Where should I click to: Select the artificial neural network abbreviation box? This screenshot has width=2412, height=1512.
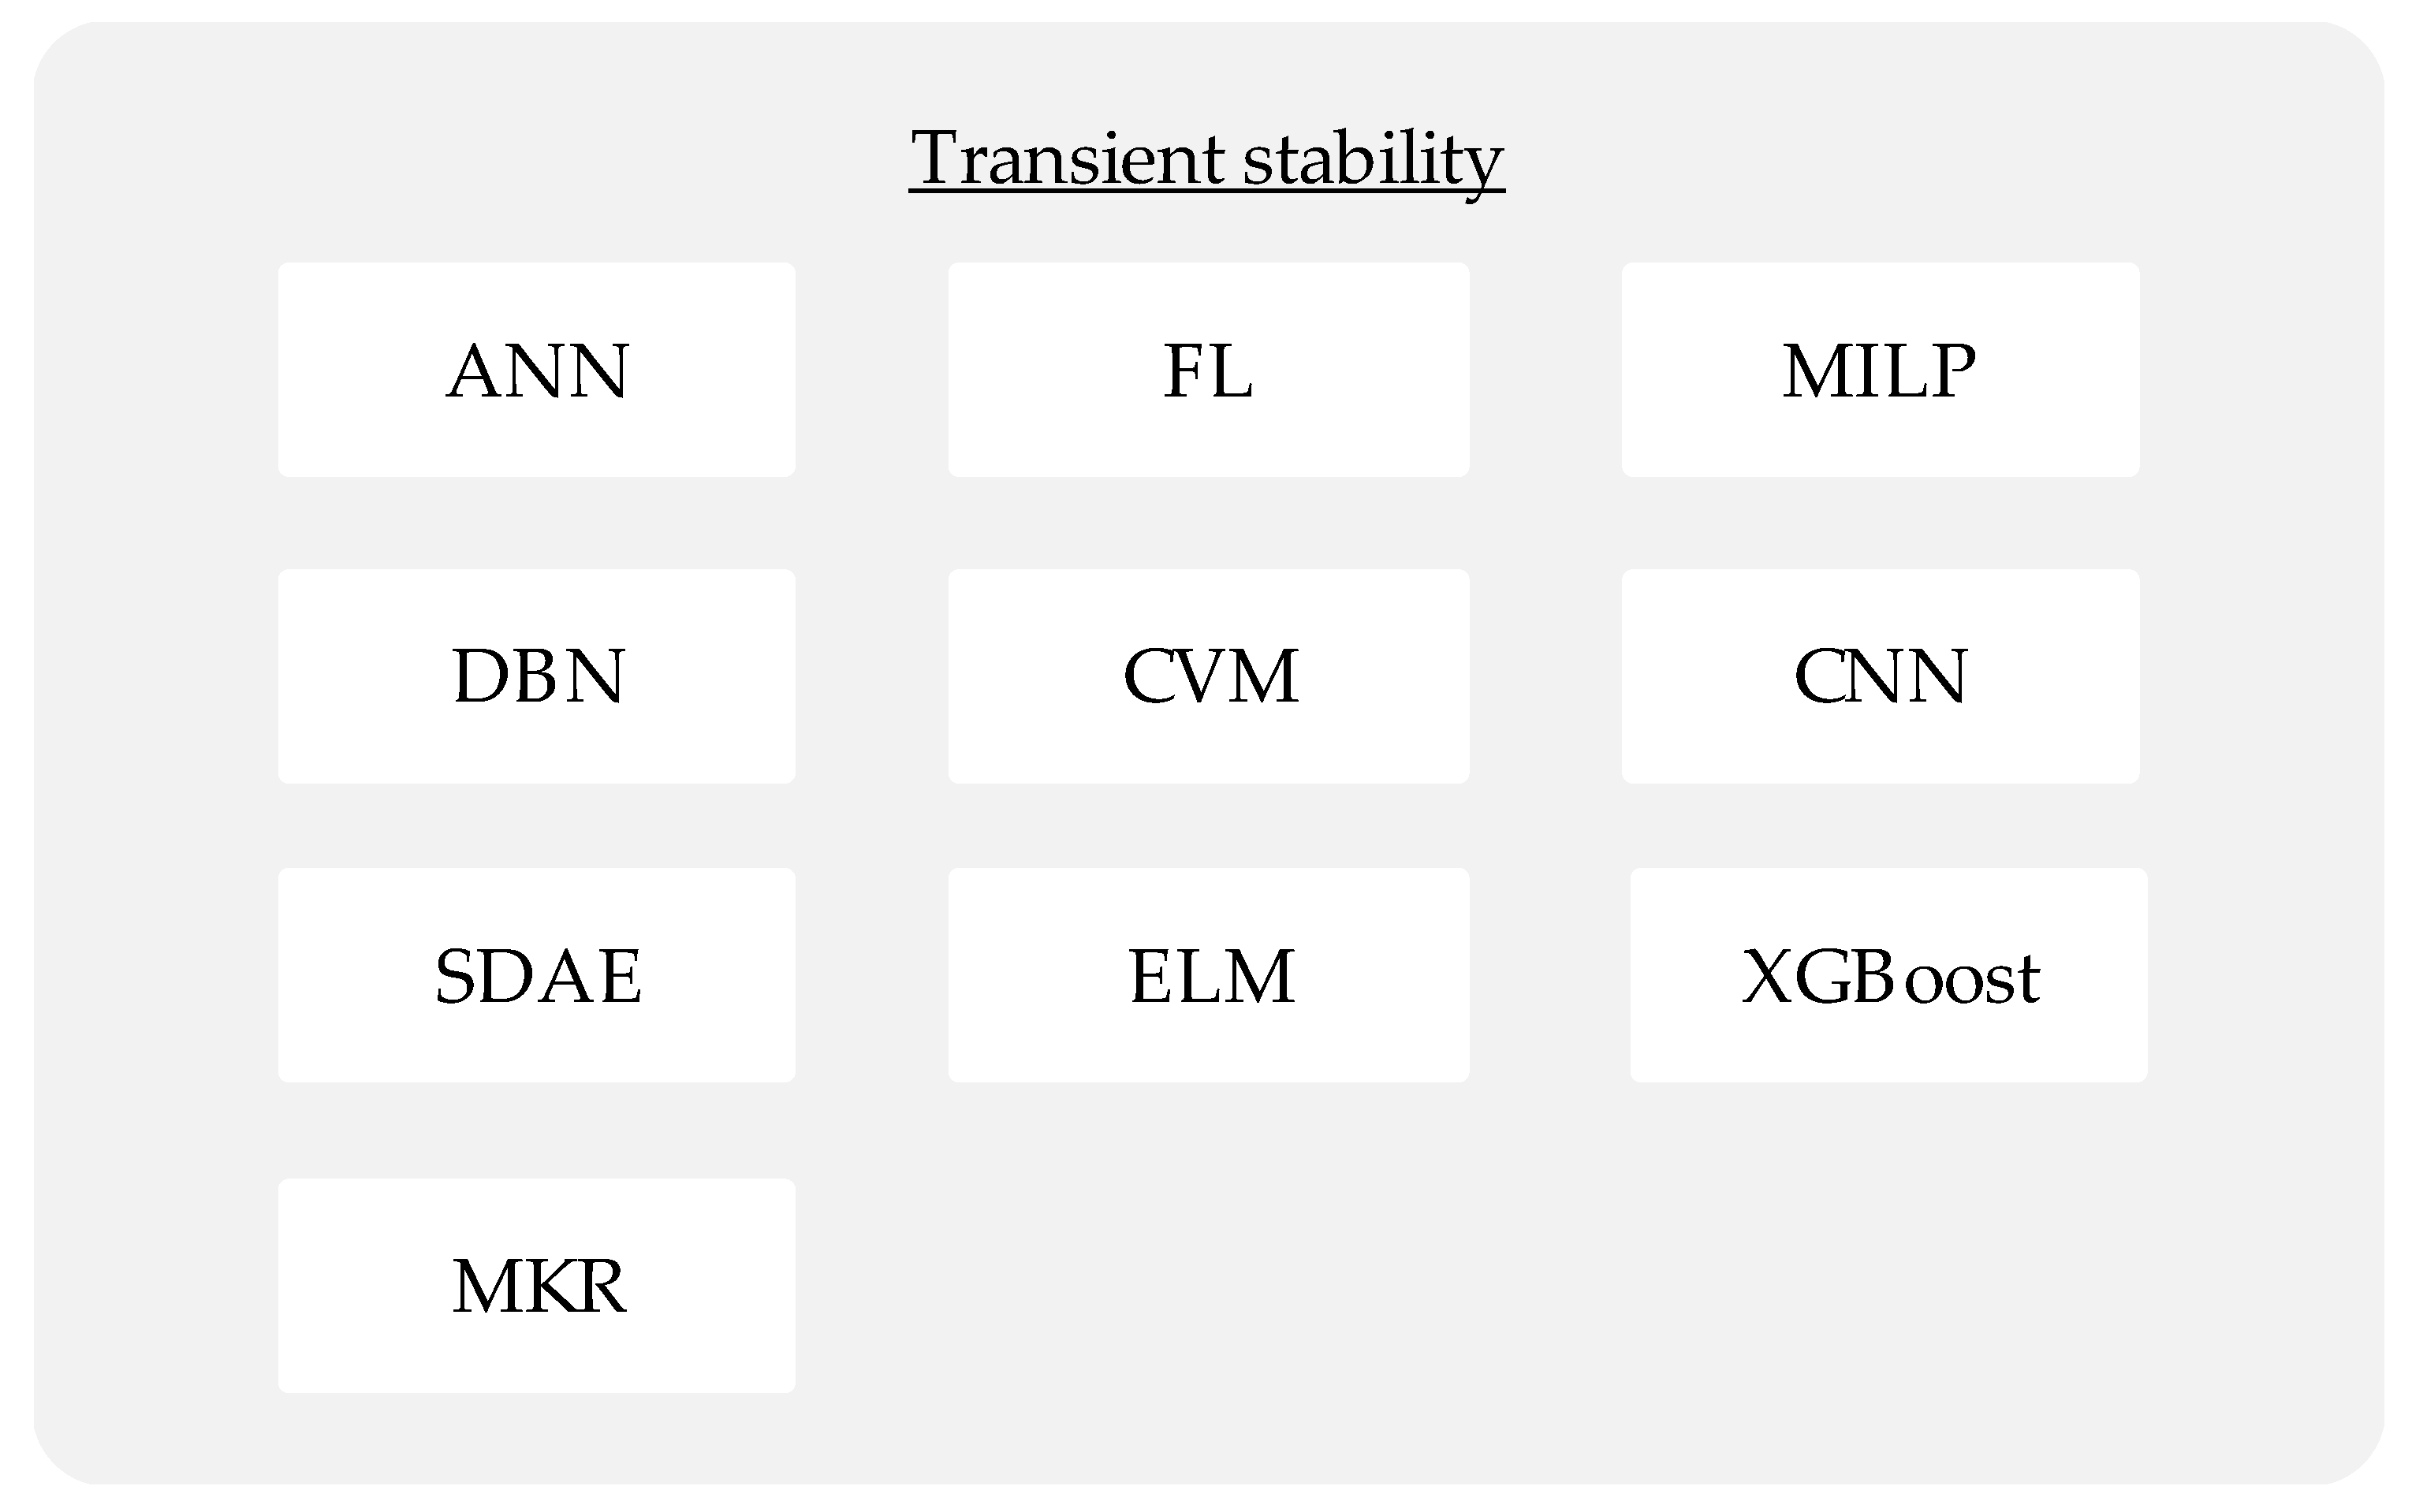(x=536, y=370)
